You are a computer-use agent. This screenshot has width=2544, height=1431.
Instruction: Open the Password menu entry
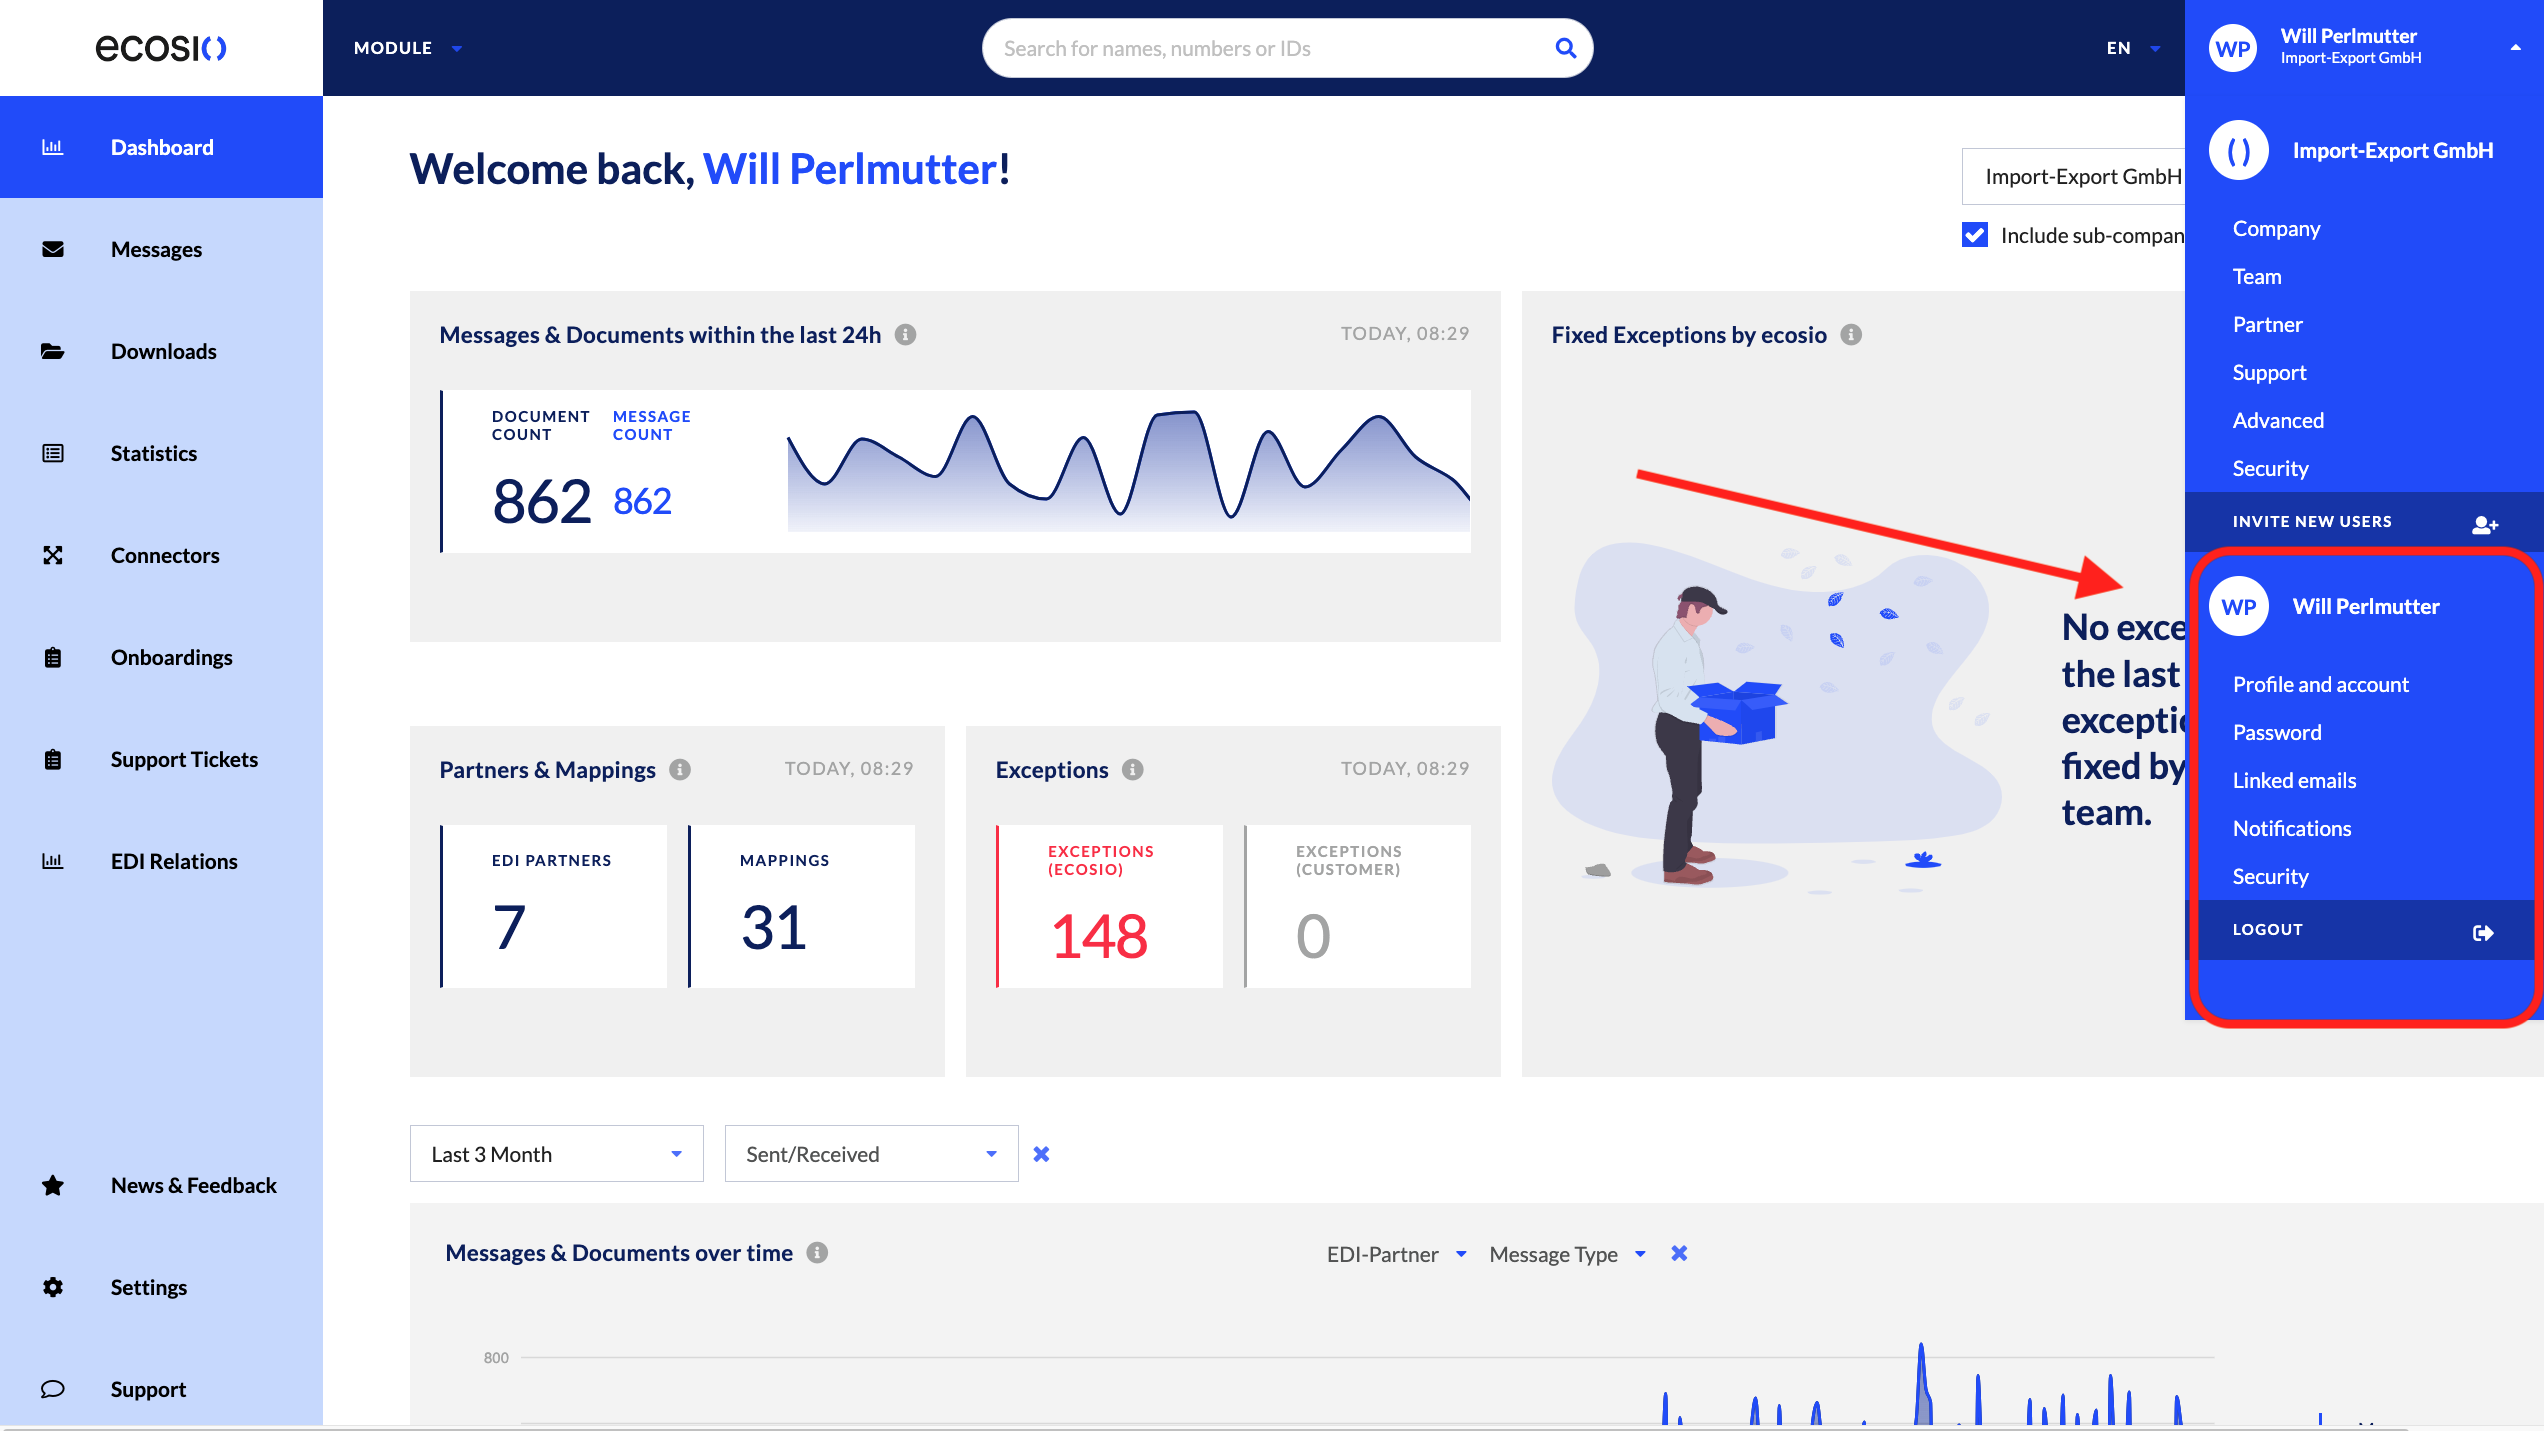(x=2277, y=732)
